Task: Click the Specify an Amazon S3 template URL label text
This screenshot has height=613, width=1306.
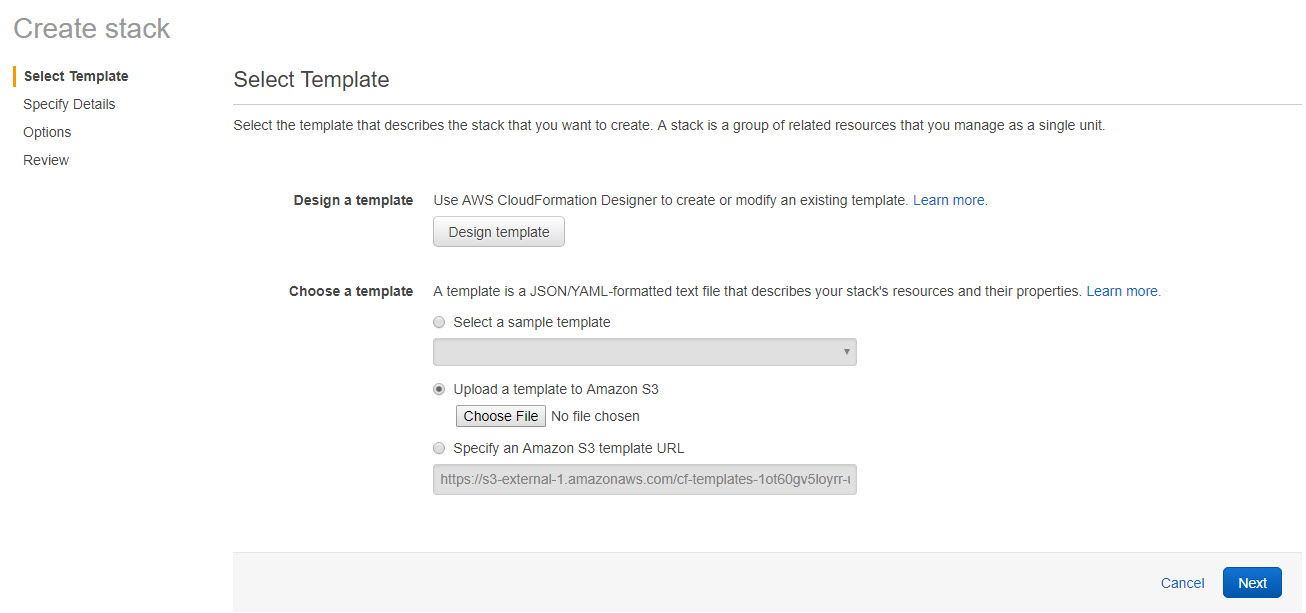Action: pos(568,448)
